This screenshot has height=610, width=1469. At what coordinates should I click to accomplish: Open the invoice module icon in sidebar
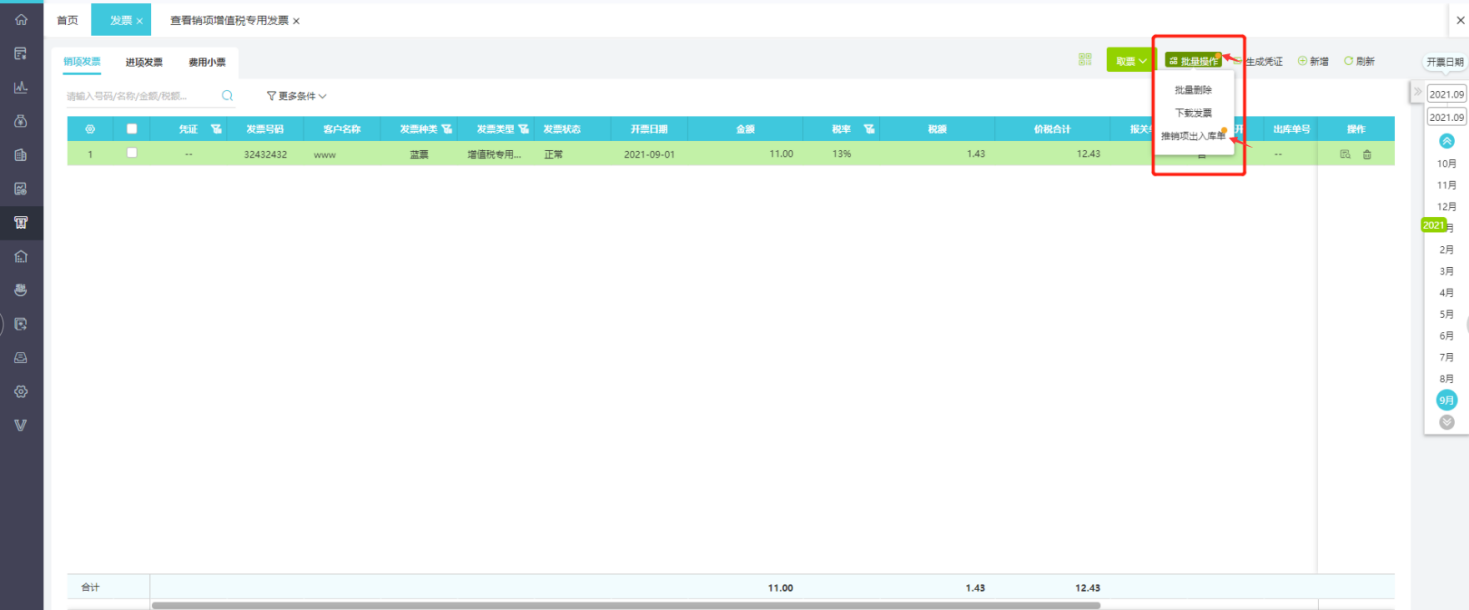coord(21,222)
